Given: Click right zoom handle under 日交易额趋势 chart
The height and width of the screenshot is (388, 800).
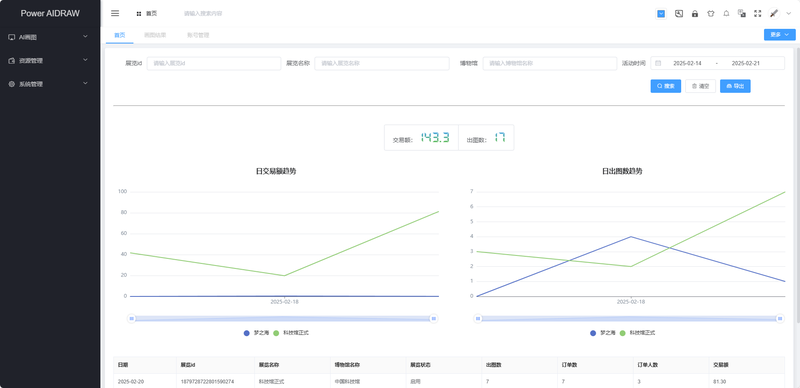Looking at the screenshot, I should coord(434,319).
